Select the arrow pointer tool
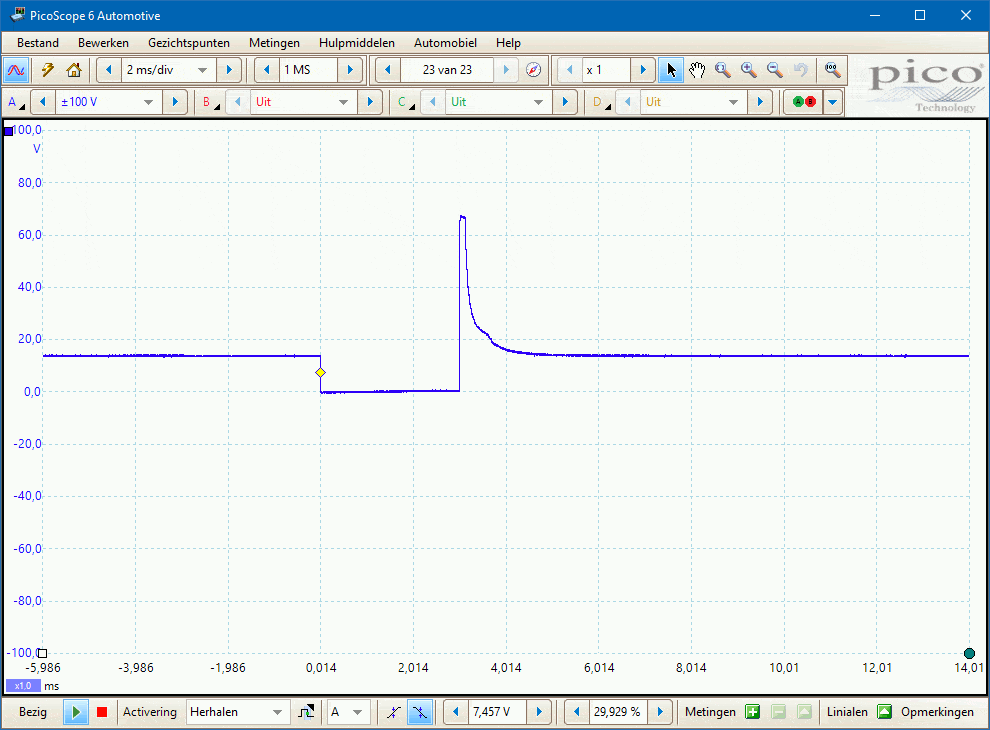Viewport: 990px width, 730px height. (x=671, y=70)
